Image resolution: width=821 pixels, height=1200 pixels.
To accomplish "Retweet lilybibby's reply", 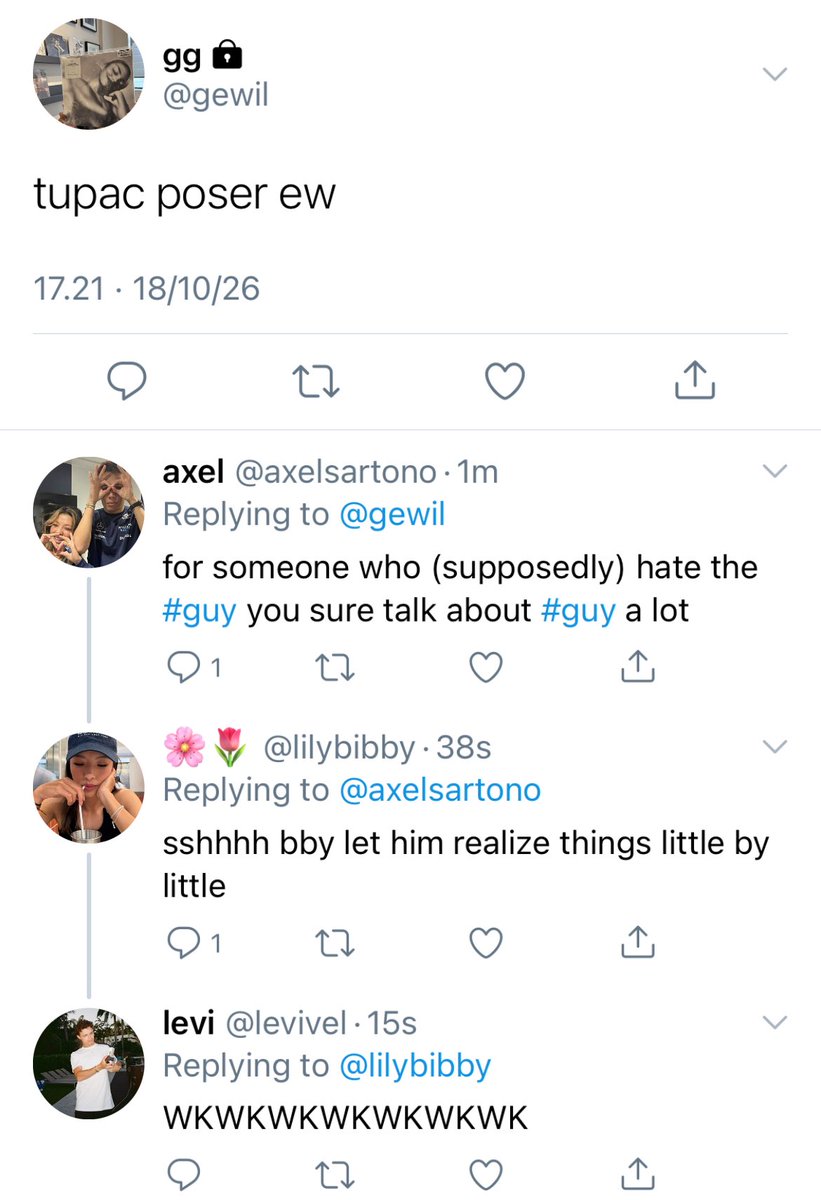I will [332, 942].
